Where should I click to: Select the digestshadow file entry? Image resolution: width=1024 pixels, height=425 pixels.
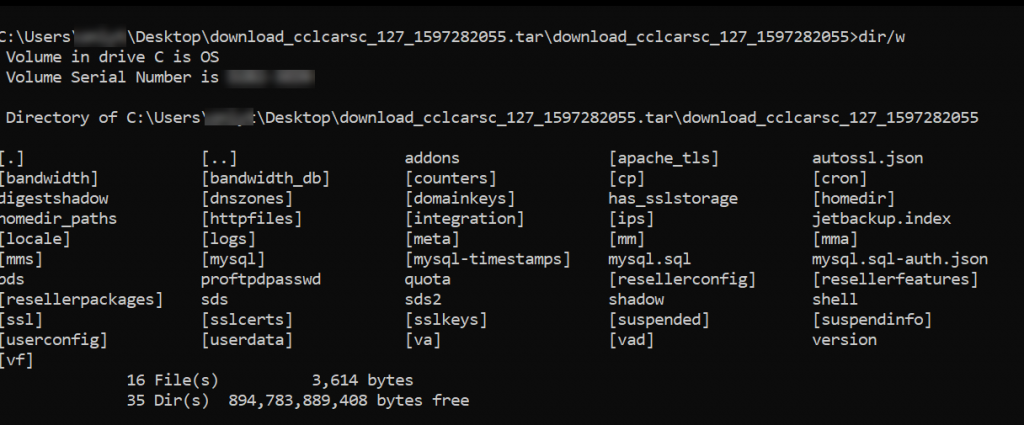tap(54, 198)
